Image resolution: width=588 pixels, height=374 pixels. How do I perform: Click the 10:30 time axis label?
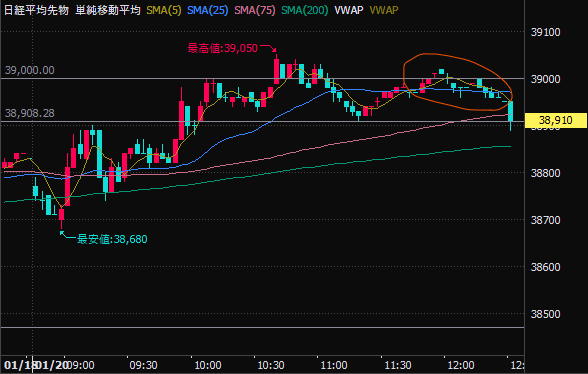click(x=271, y=365)
